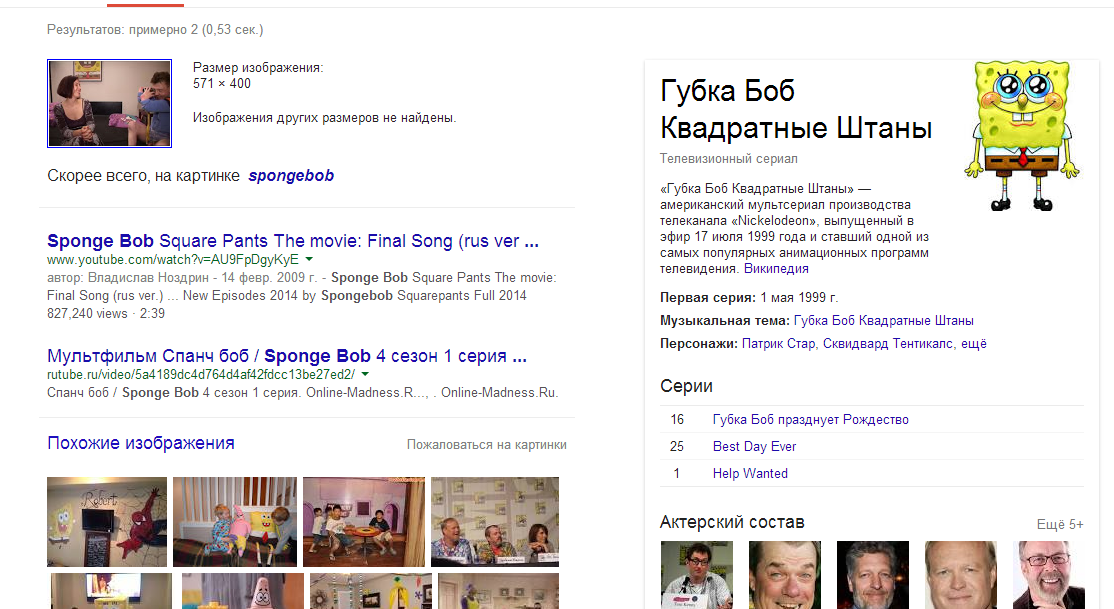Expand dropdown arrow beside rutube.ru URL

tap(365, 374)
